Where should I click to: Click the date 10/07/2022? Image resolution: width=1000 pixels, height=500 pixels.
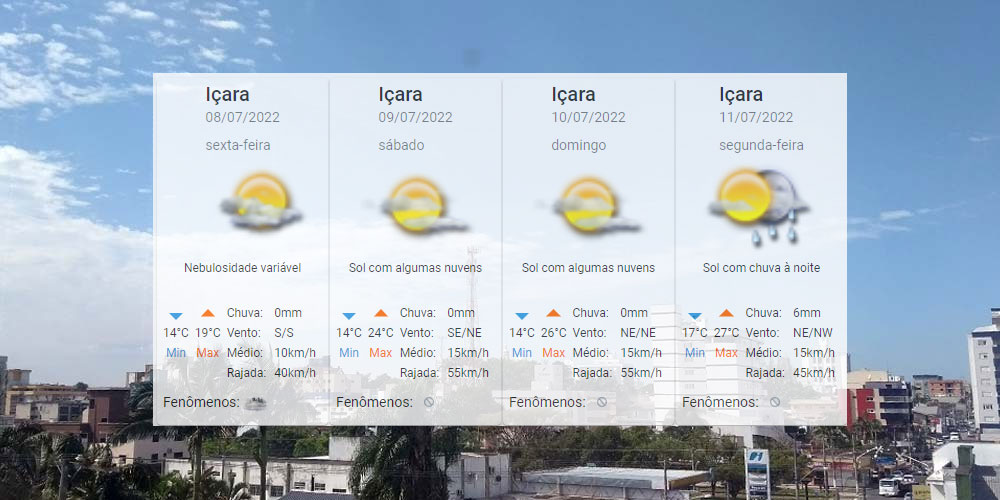tap(588, 117)
